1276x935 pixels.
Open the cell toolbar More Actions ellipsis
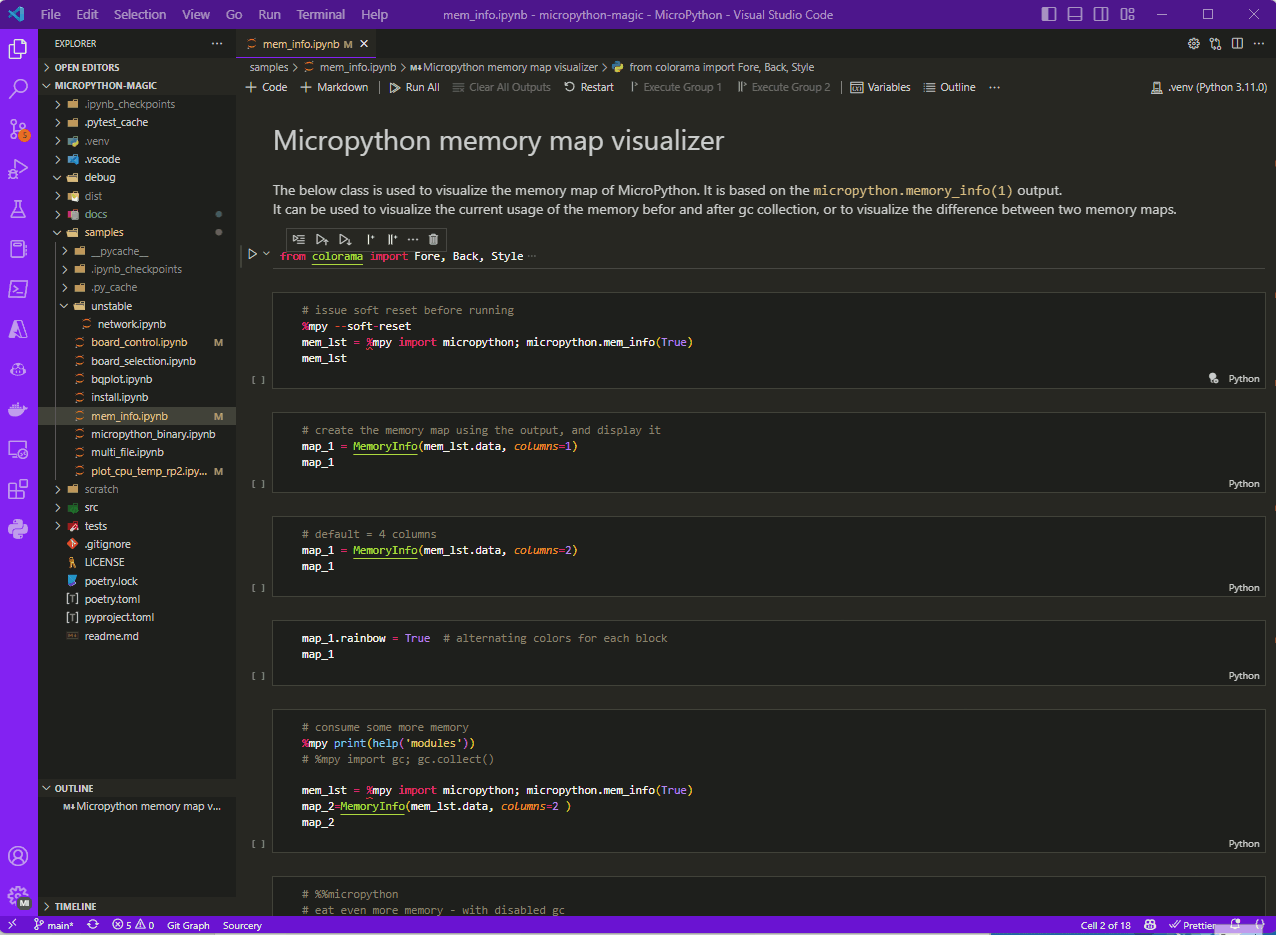click(x=413, y=239)
